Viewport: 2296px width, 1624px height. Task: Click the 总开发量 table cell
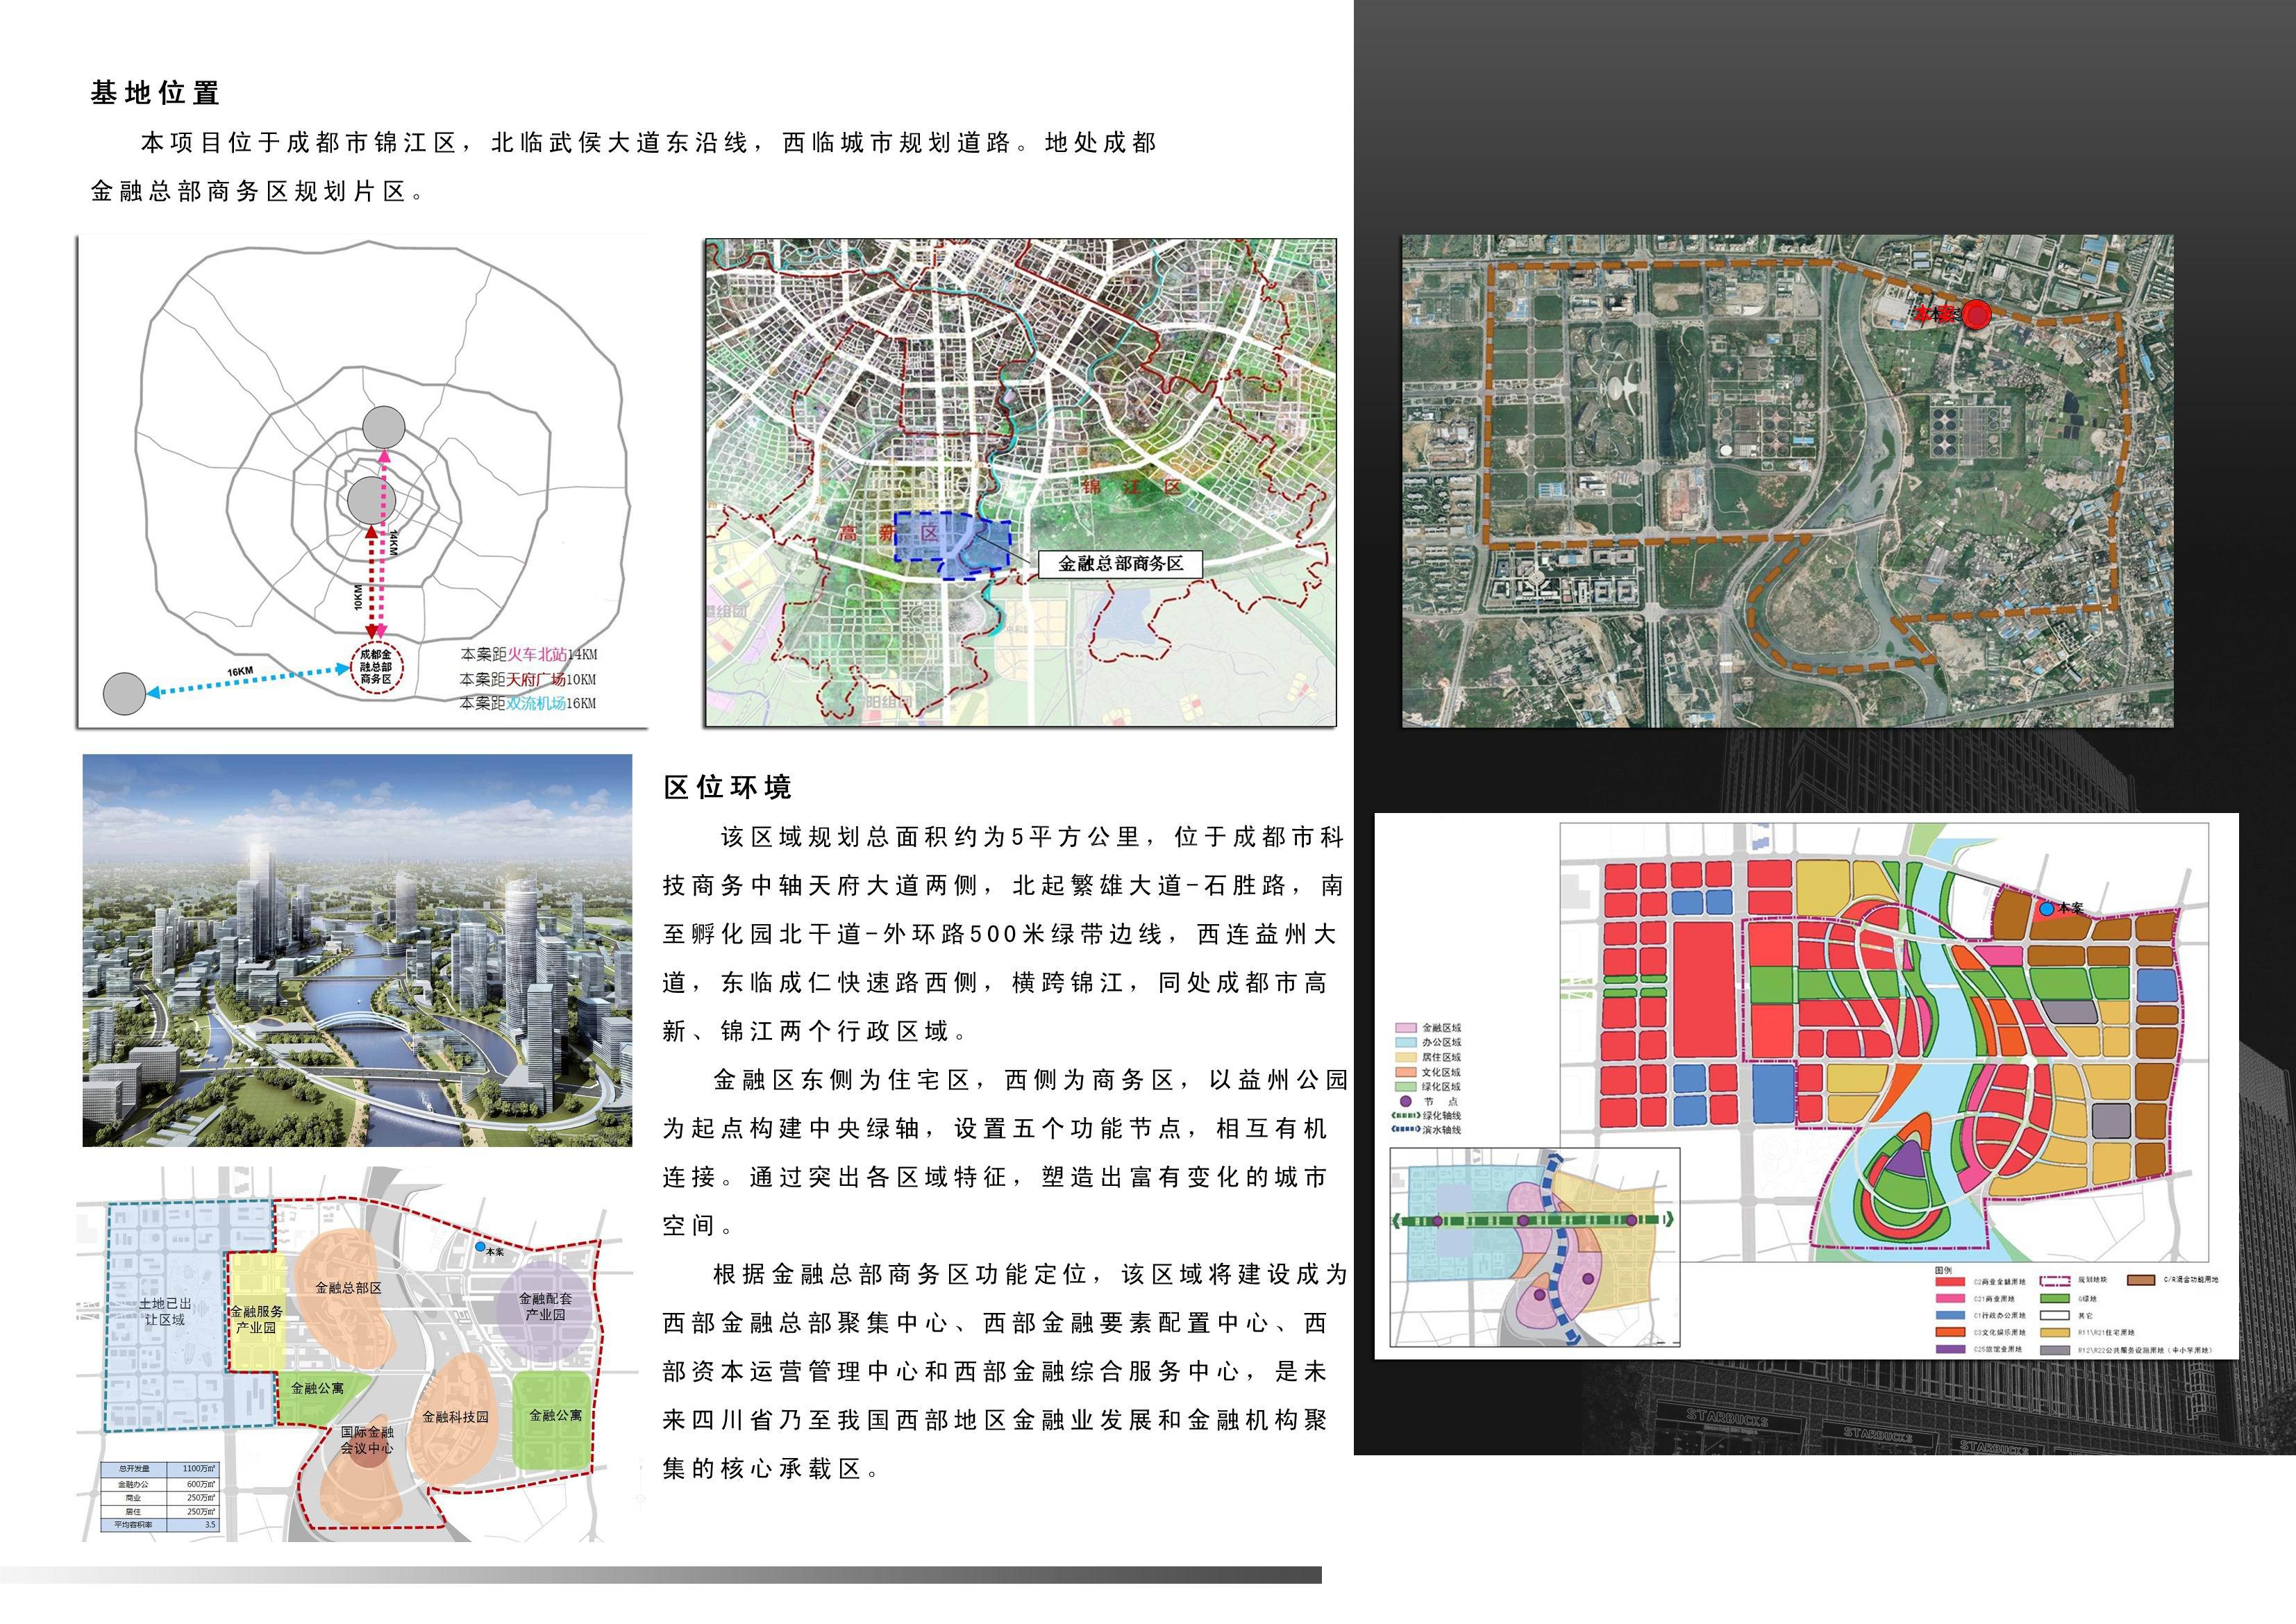click(134, 1469)
